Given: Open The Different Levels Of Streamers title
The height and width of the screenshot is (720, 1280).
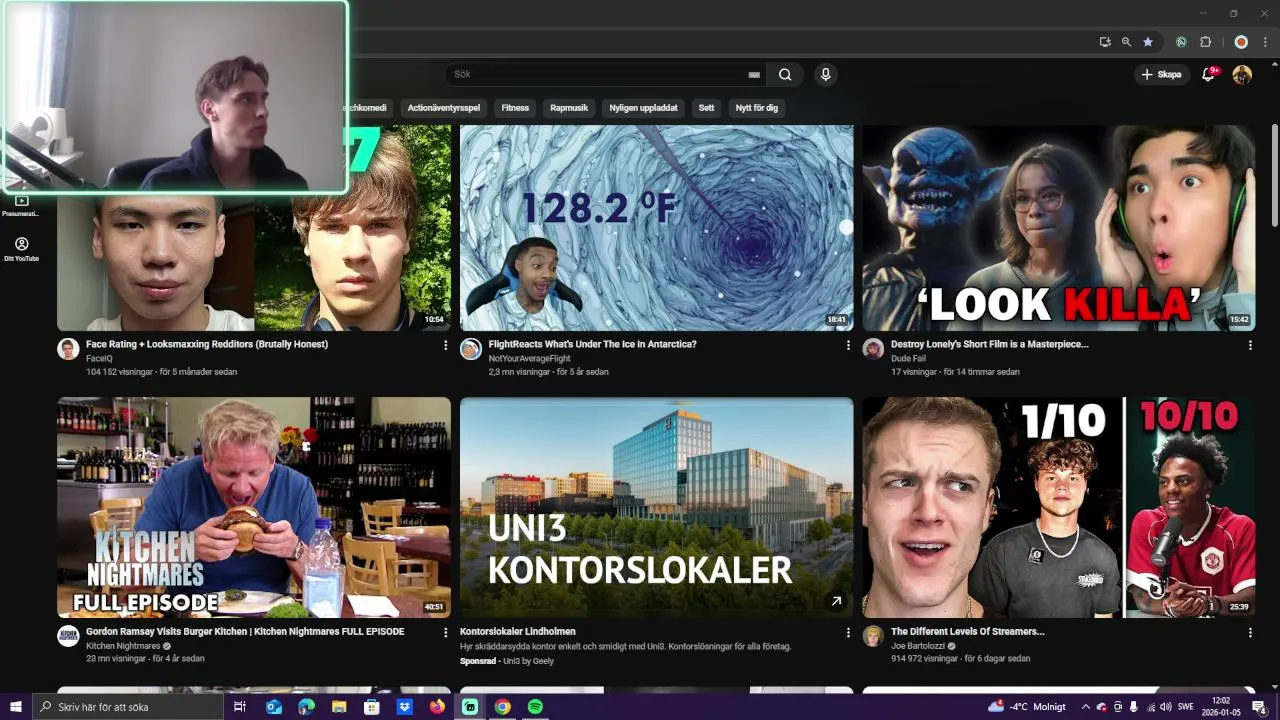Looking at the screenshot, I should [x=967, y=631].
